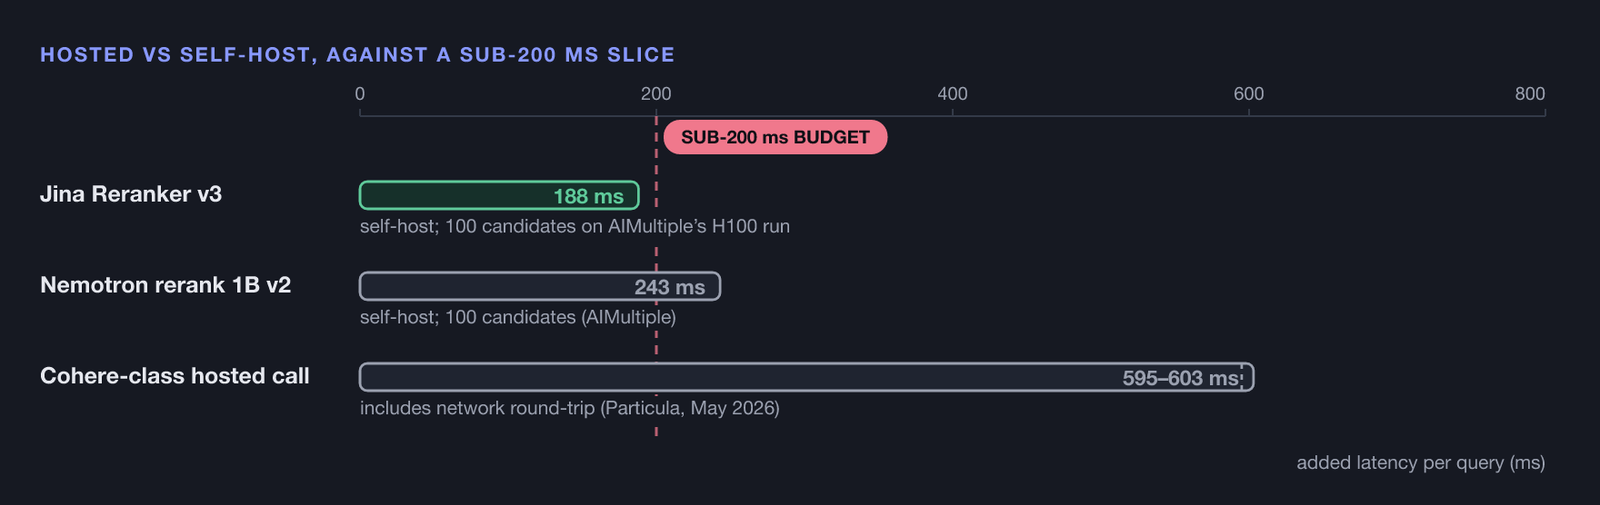The width and height of the screenshot is (1600, 505).
Task: Click the 400 axis tick label
Action: click(952, 94)
